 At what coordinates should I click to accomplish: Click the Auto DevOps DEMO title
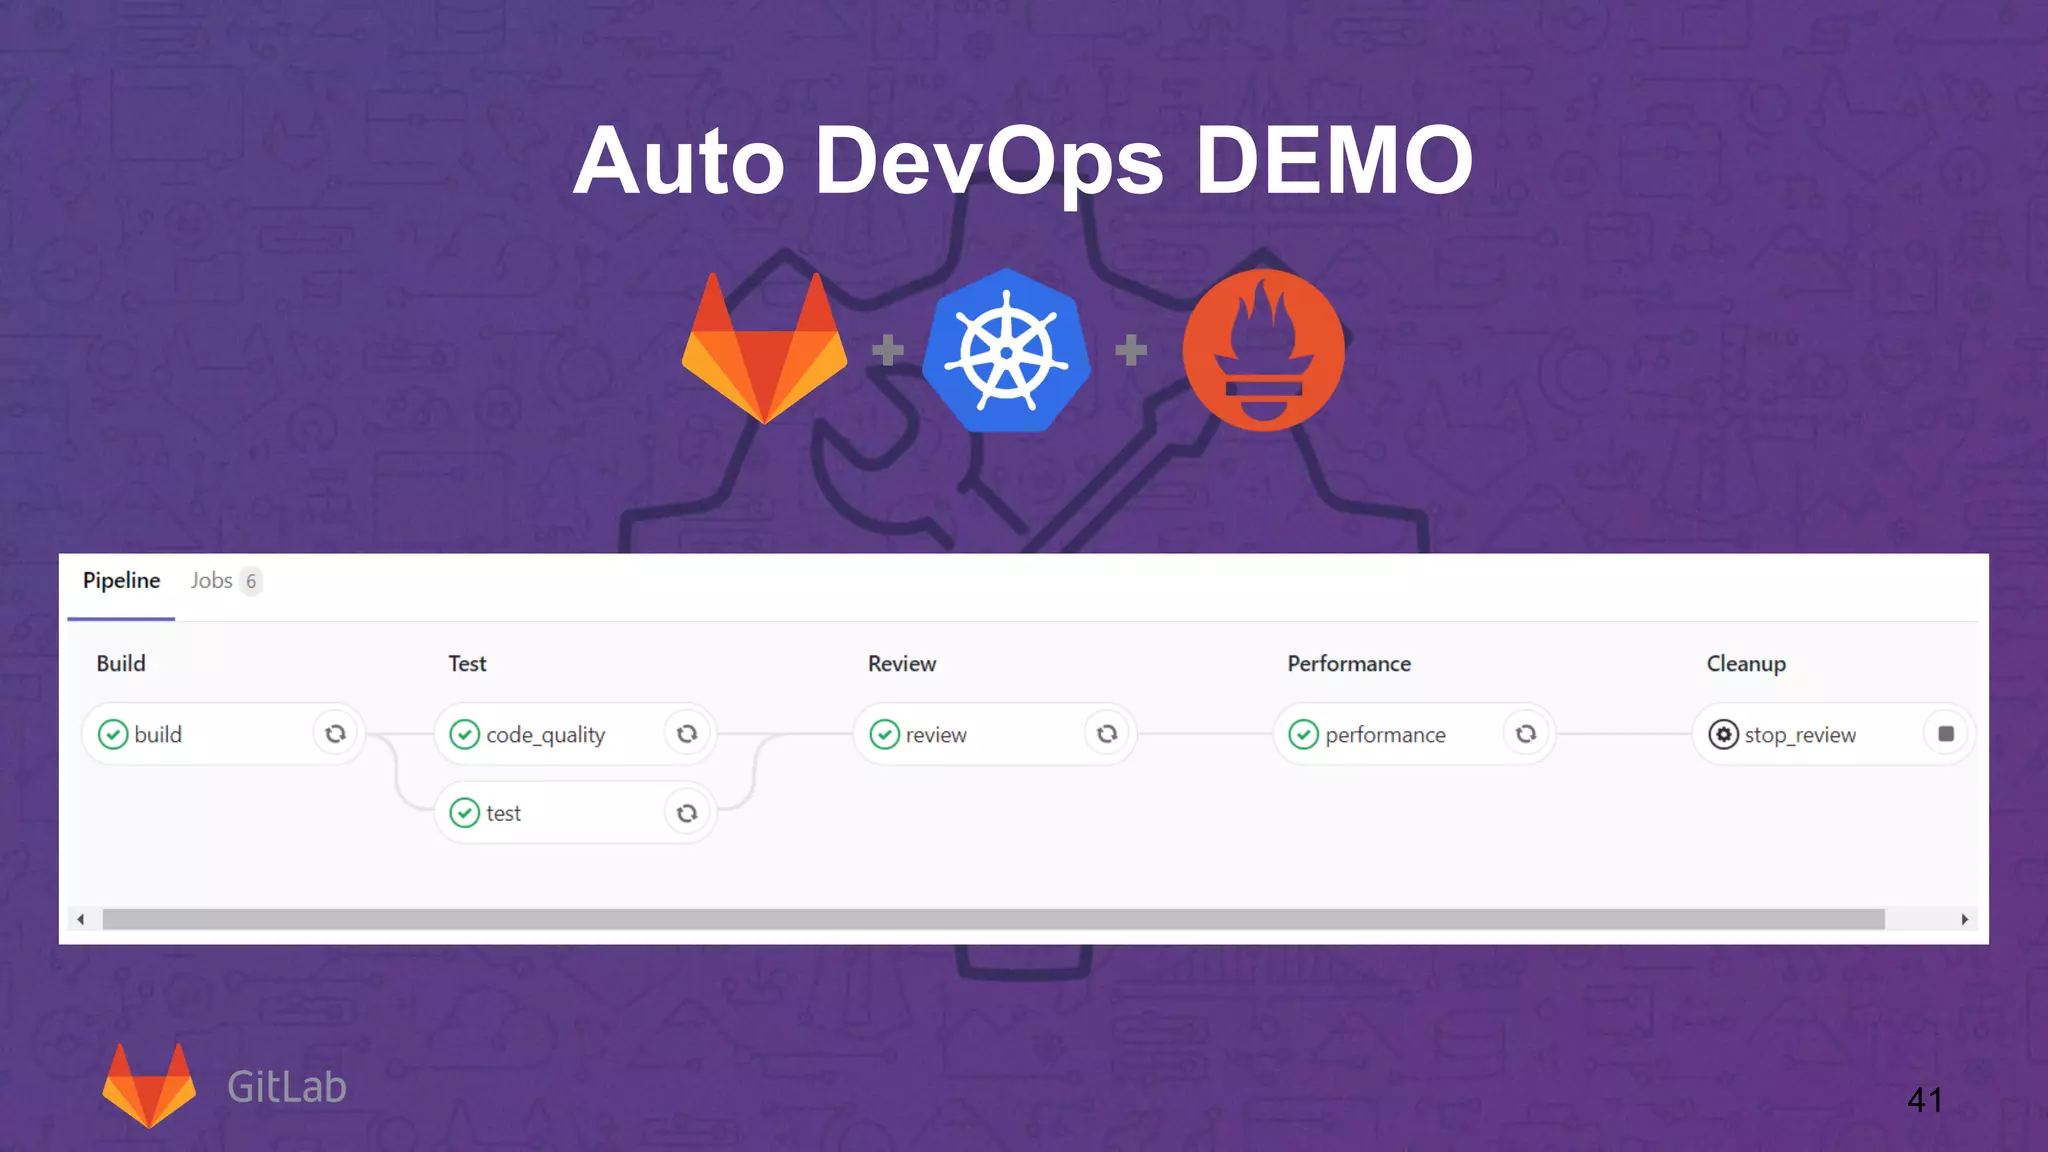(1023, 160)
